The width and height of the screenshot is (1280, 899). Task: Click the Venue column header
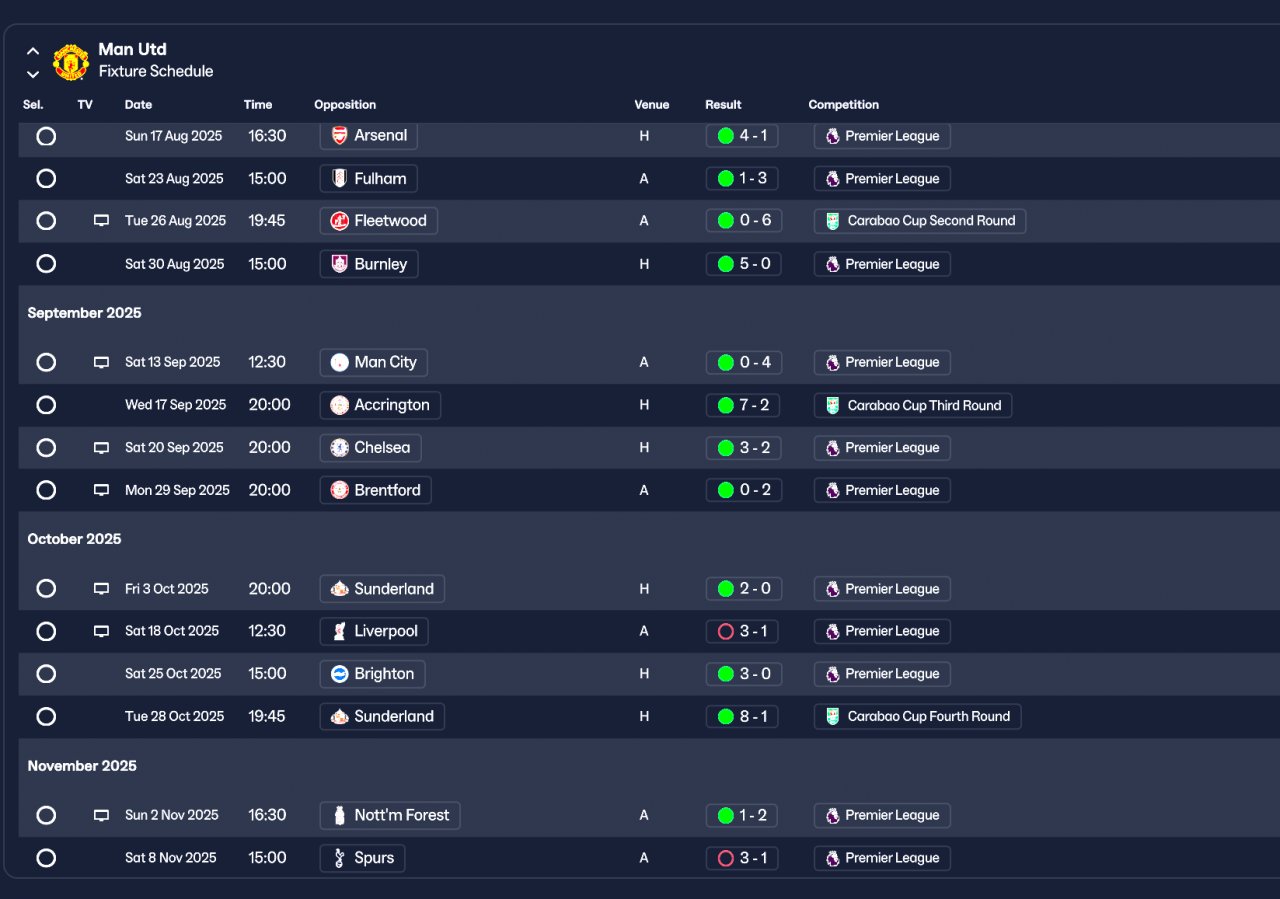tap(652, 105)
